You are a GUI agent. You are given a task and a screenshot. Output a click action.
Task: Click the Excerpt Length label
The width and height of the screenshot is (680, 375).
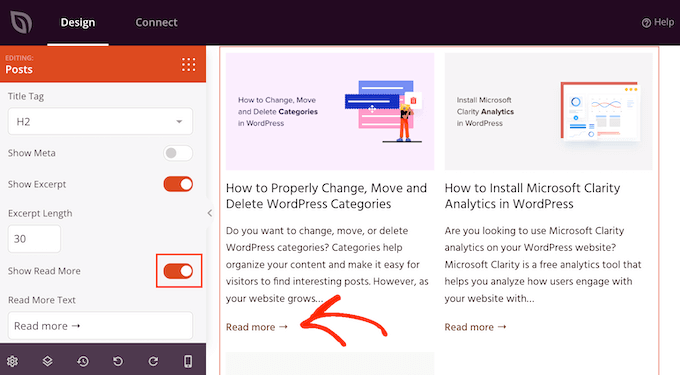(x=40, y=213)
